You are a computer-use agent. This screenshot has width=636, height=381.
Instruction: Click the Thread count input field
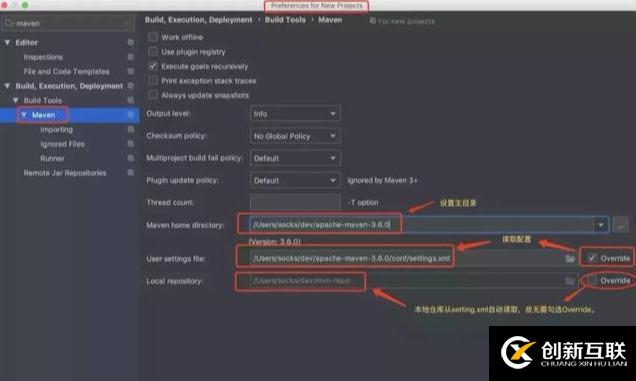coord(295,202)
